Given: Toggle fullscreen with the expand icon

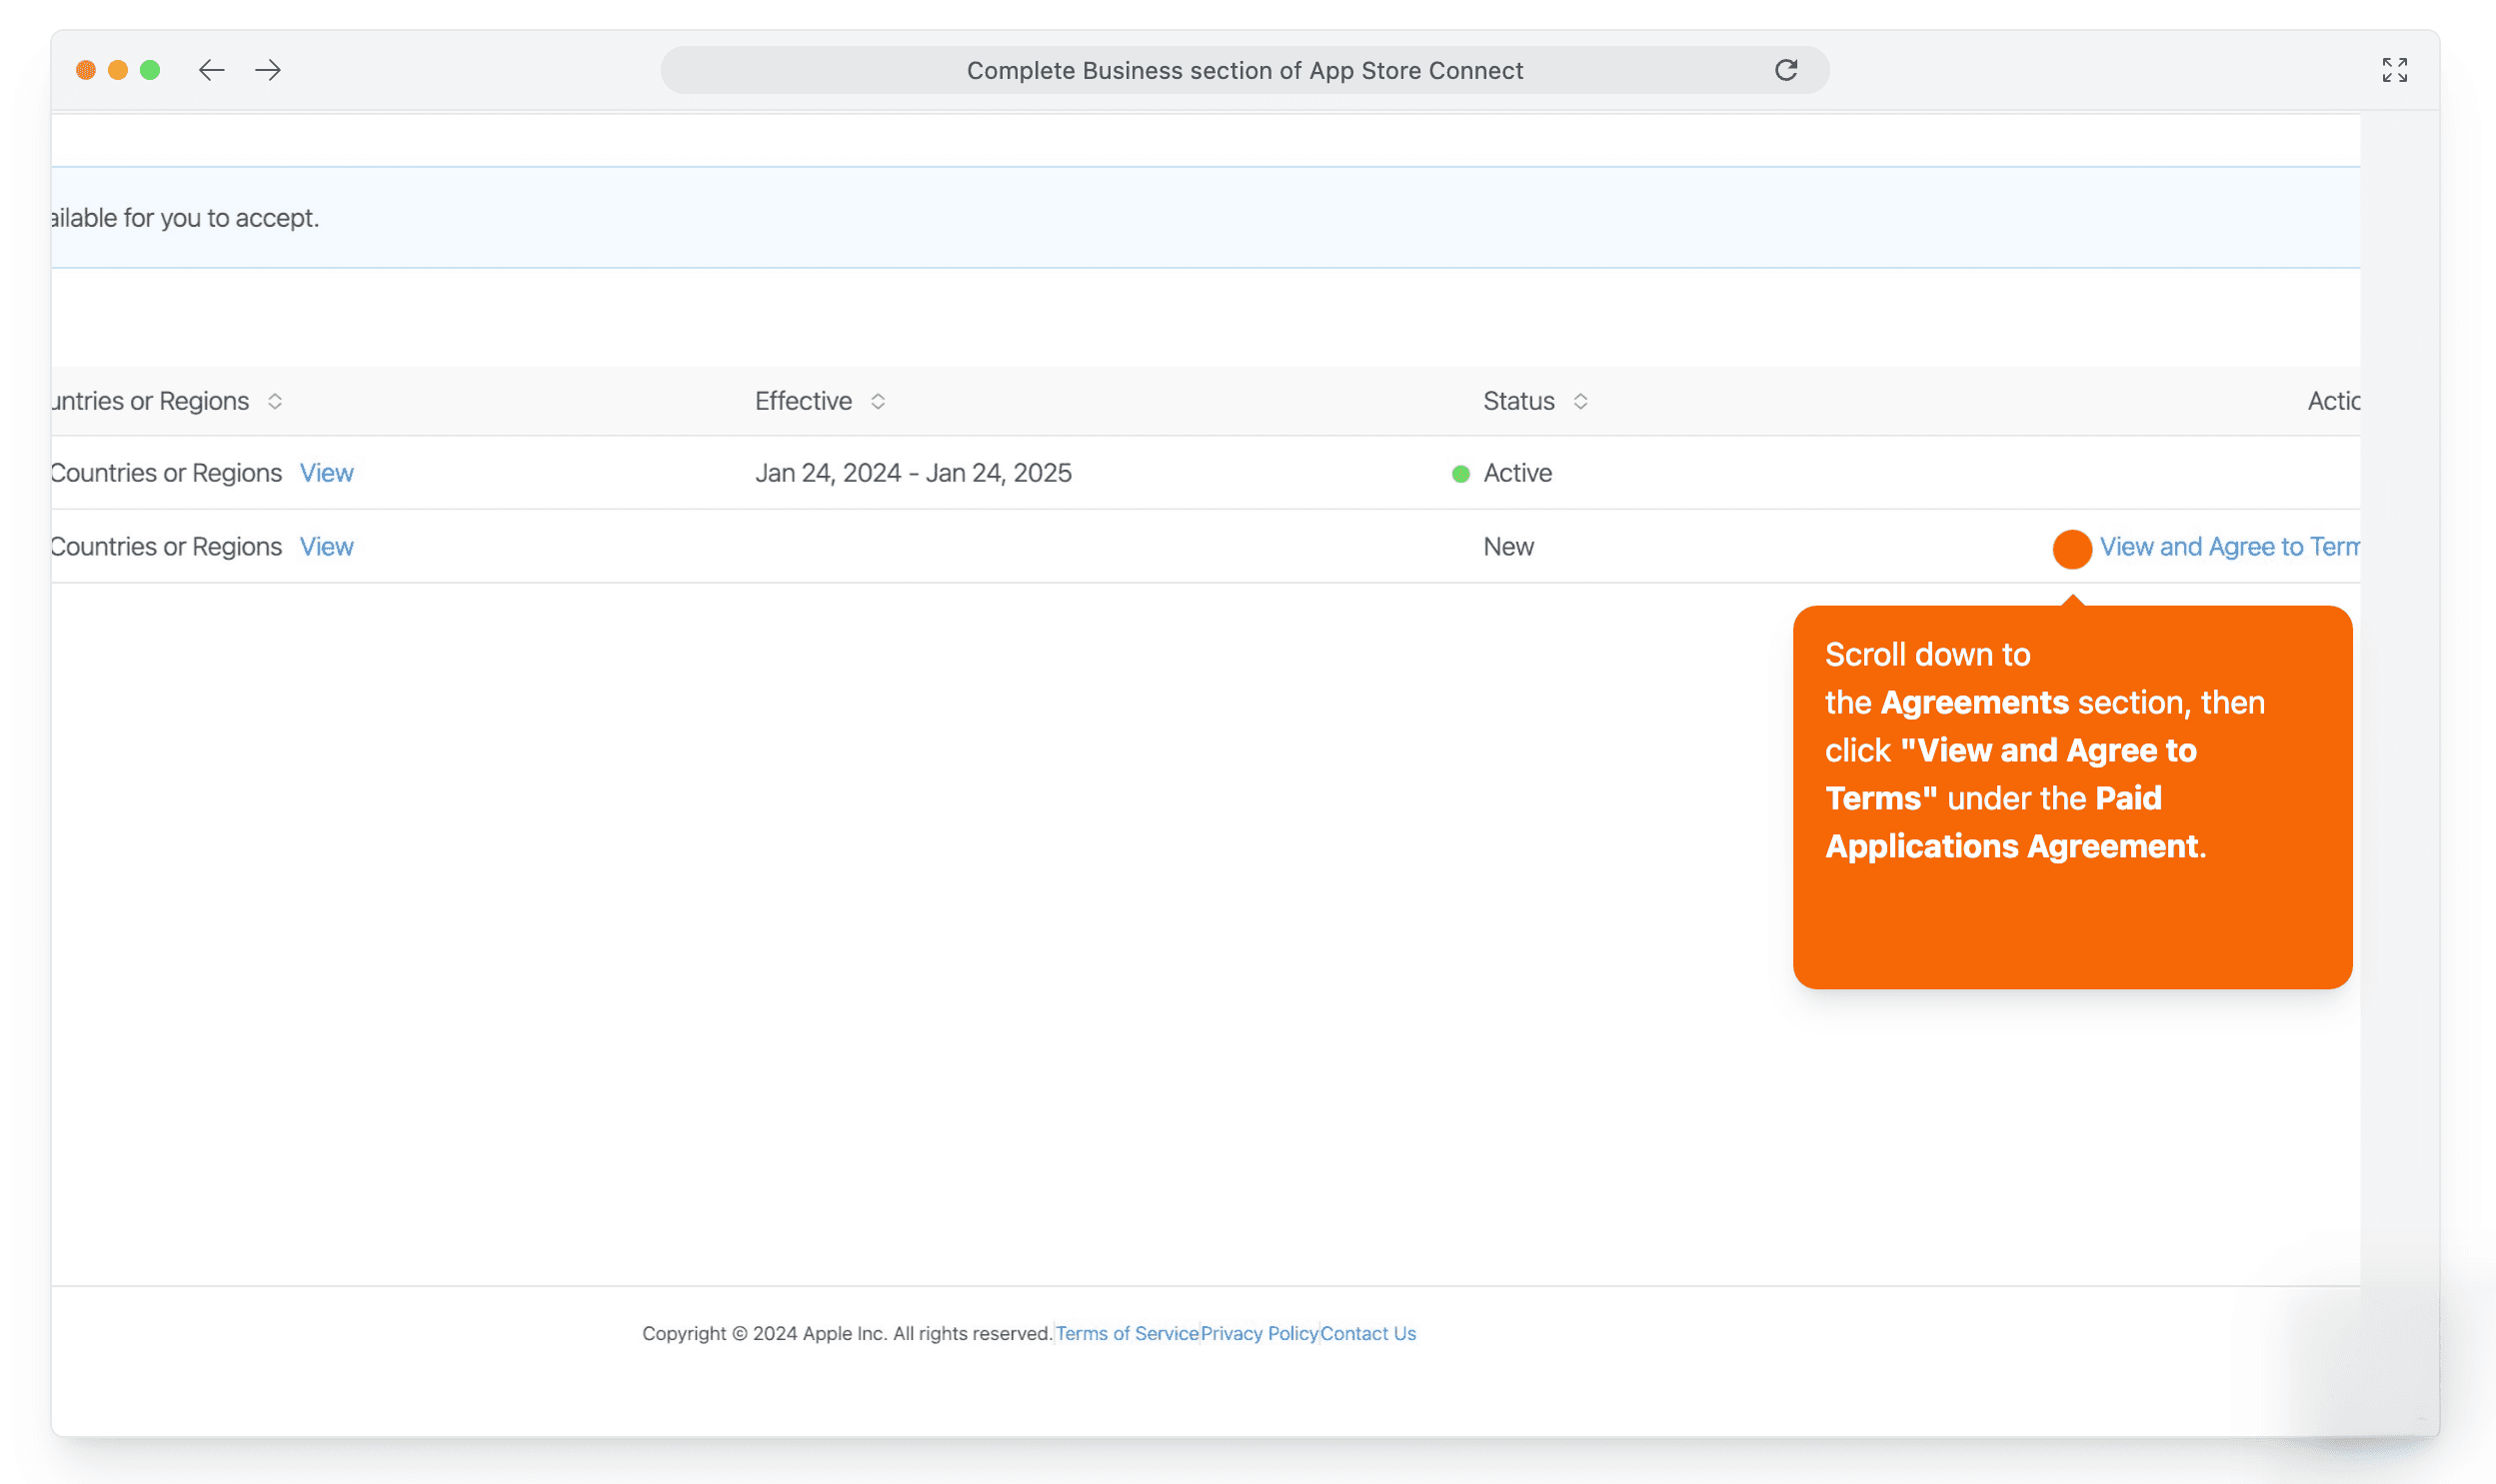Looking at the screenshot, I should [2394, 70].
